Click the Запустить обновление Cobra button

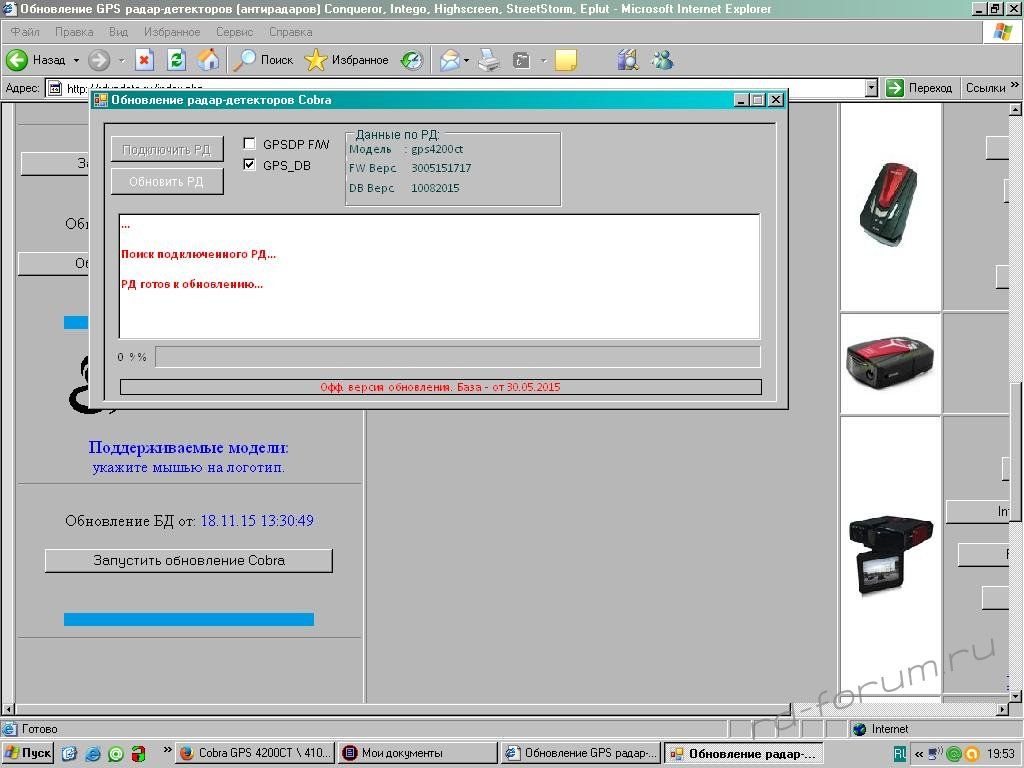(189, 560)
